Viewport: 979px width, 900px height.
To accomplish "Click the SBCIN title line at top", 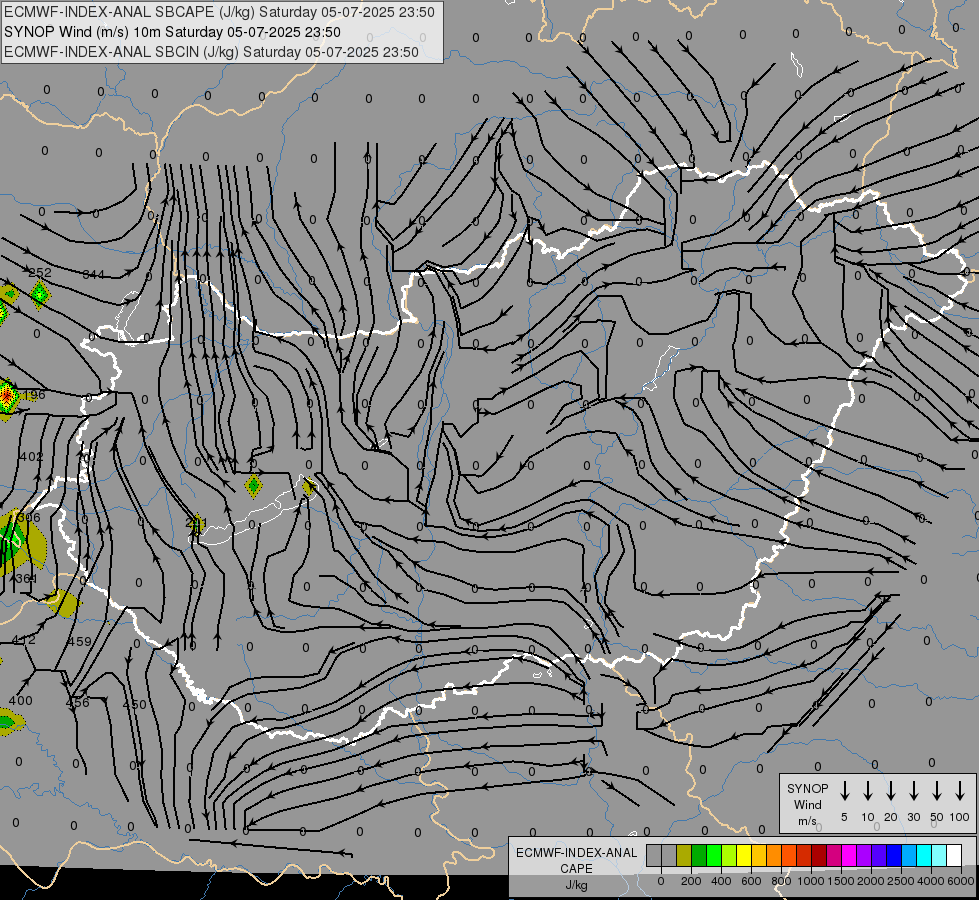I will pos(211,52).
